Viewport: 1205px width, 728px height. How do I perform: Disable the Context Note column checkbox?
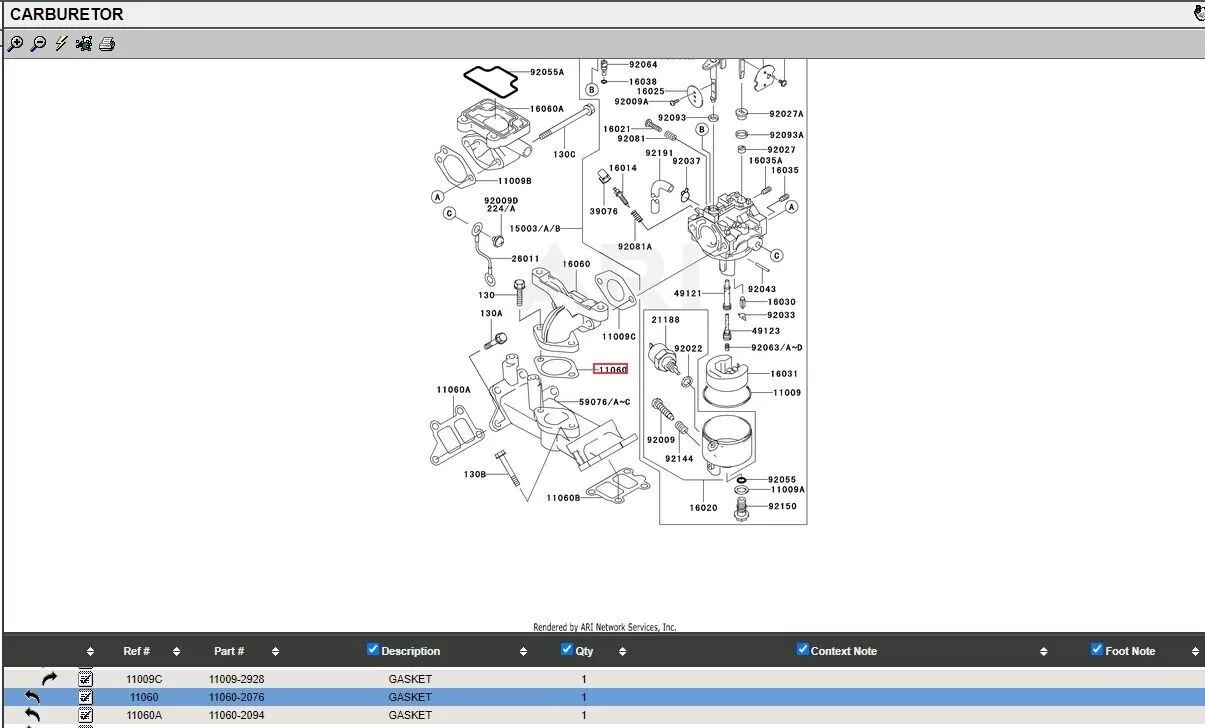tap(802, 650)
